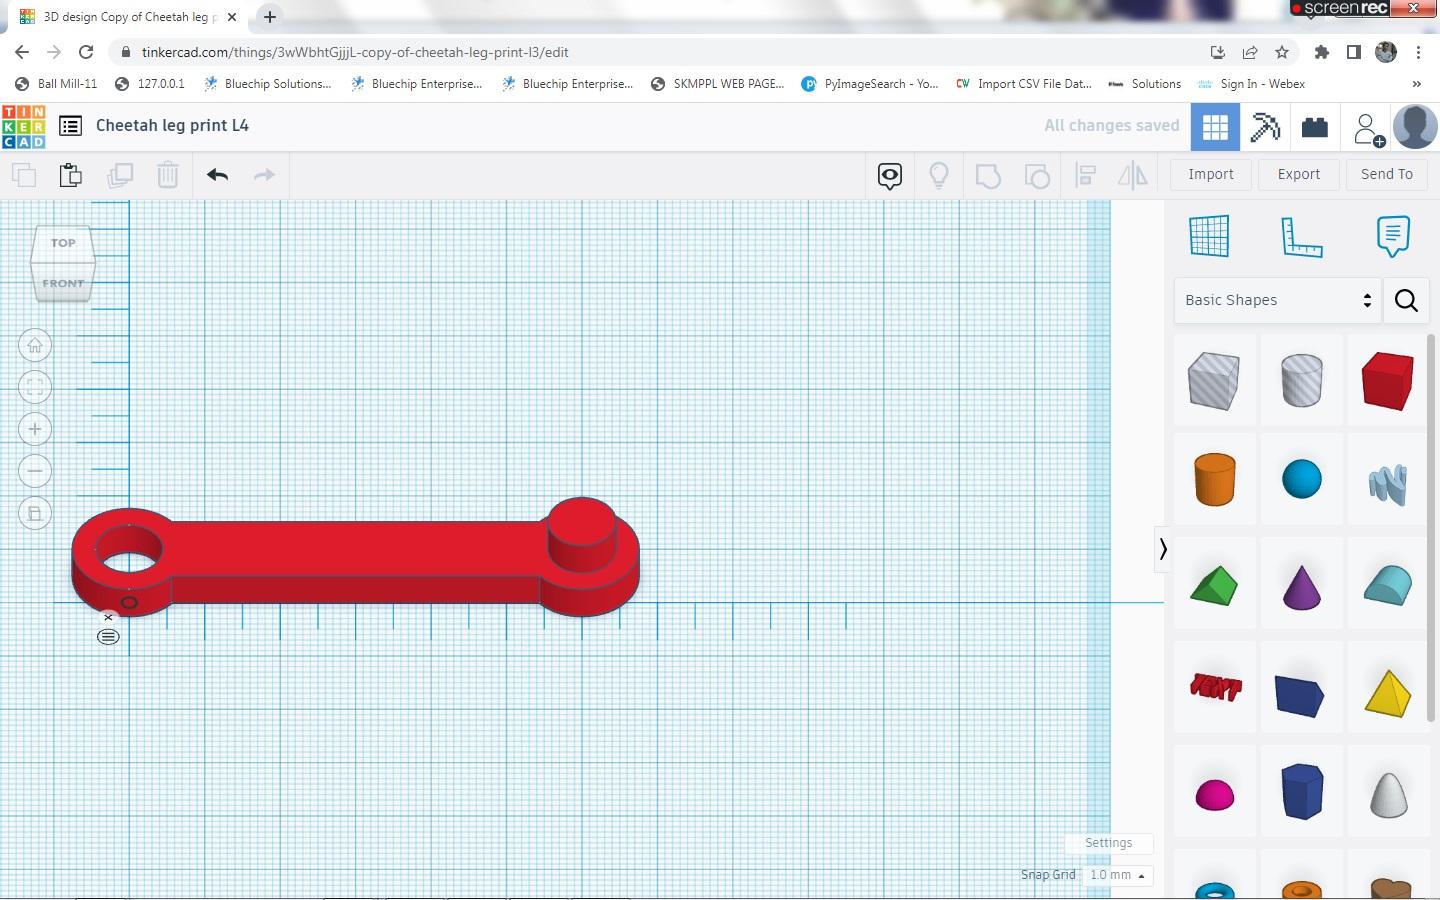The height and width of the screenshot is (900, 1440).
Task: Open the Bricks mode
Action: (1315, 127)
